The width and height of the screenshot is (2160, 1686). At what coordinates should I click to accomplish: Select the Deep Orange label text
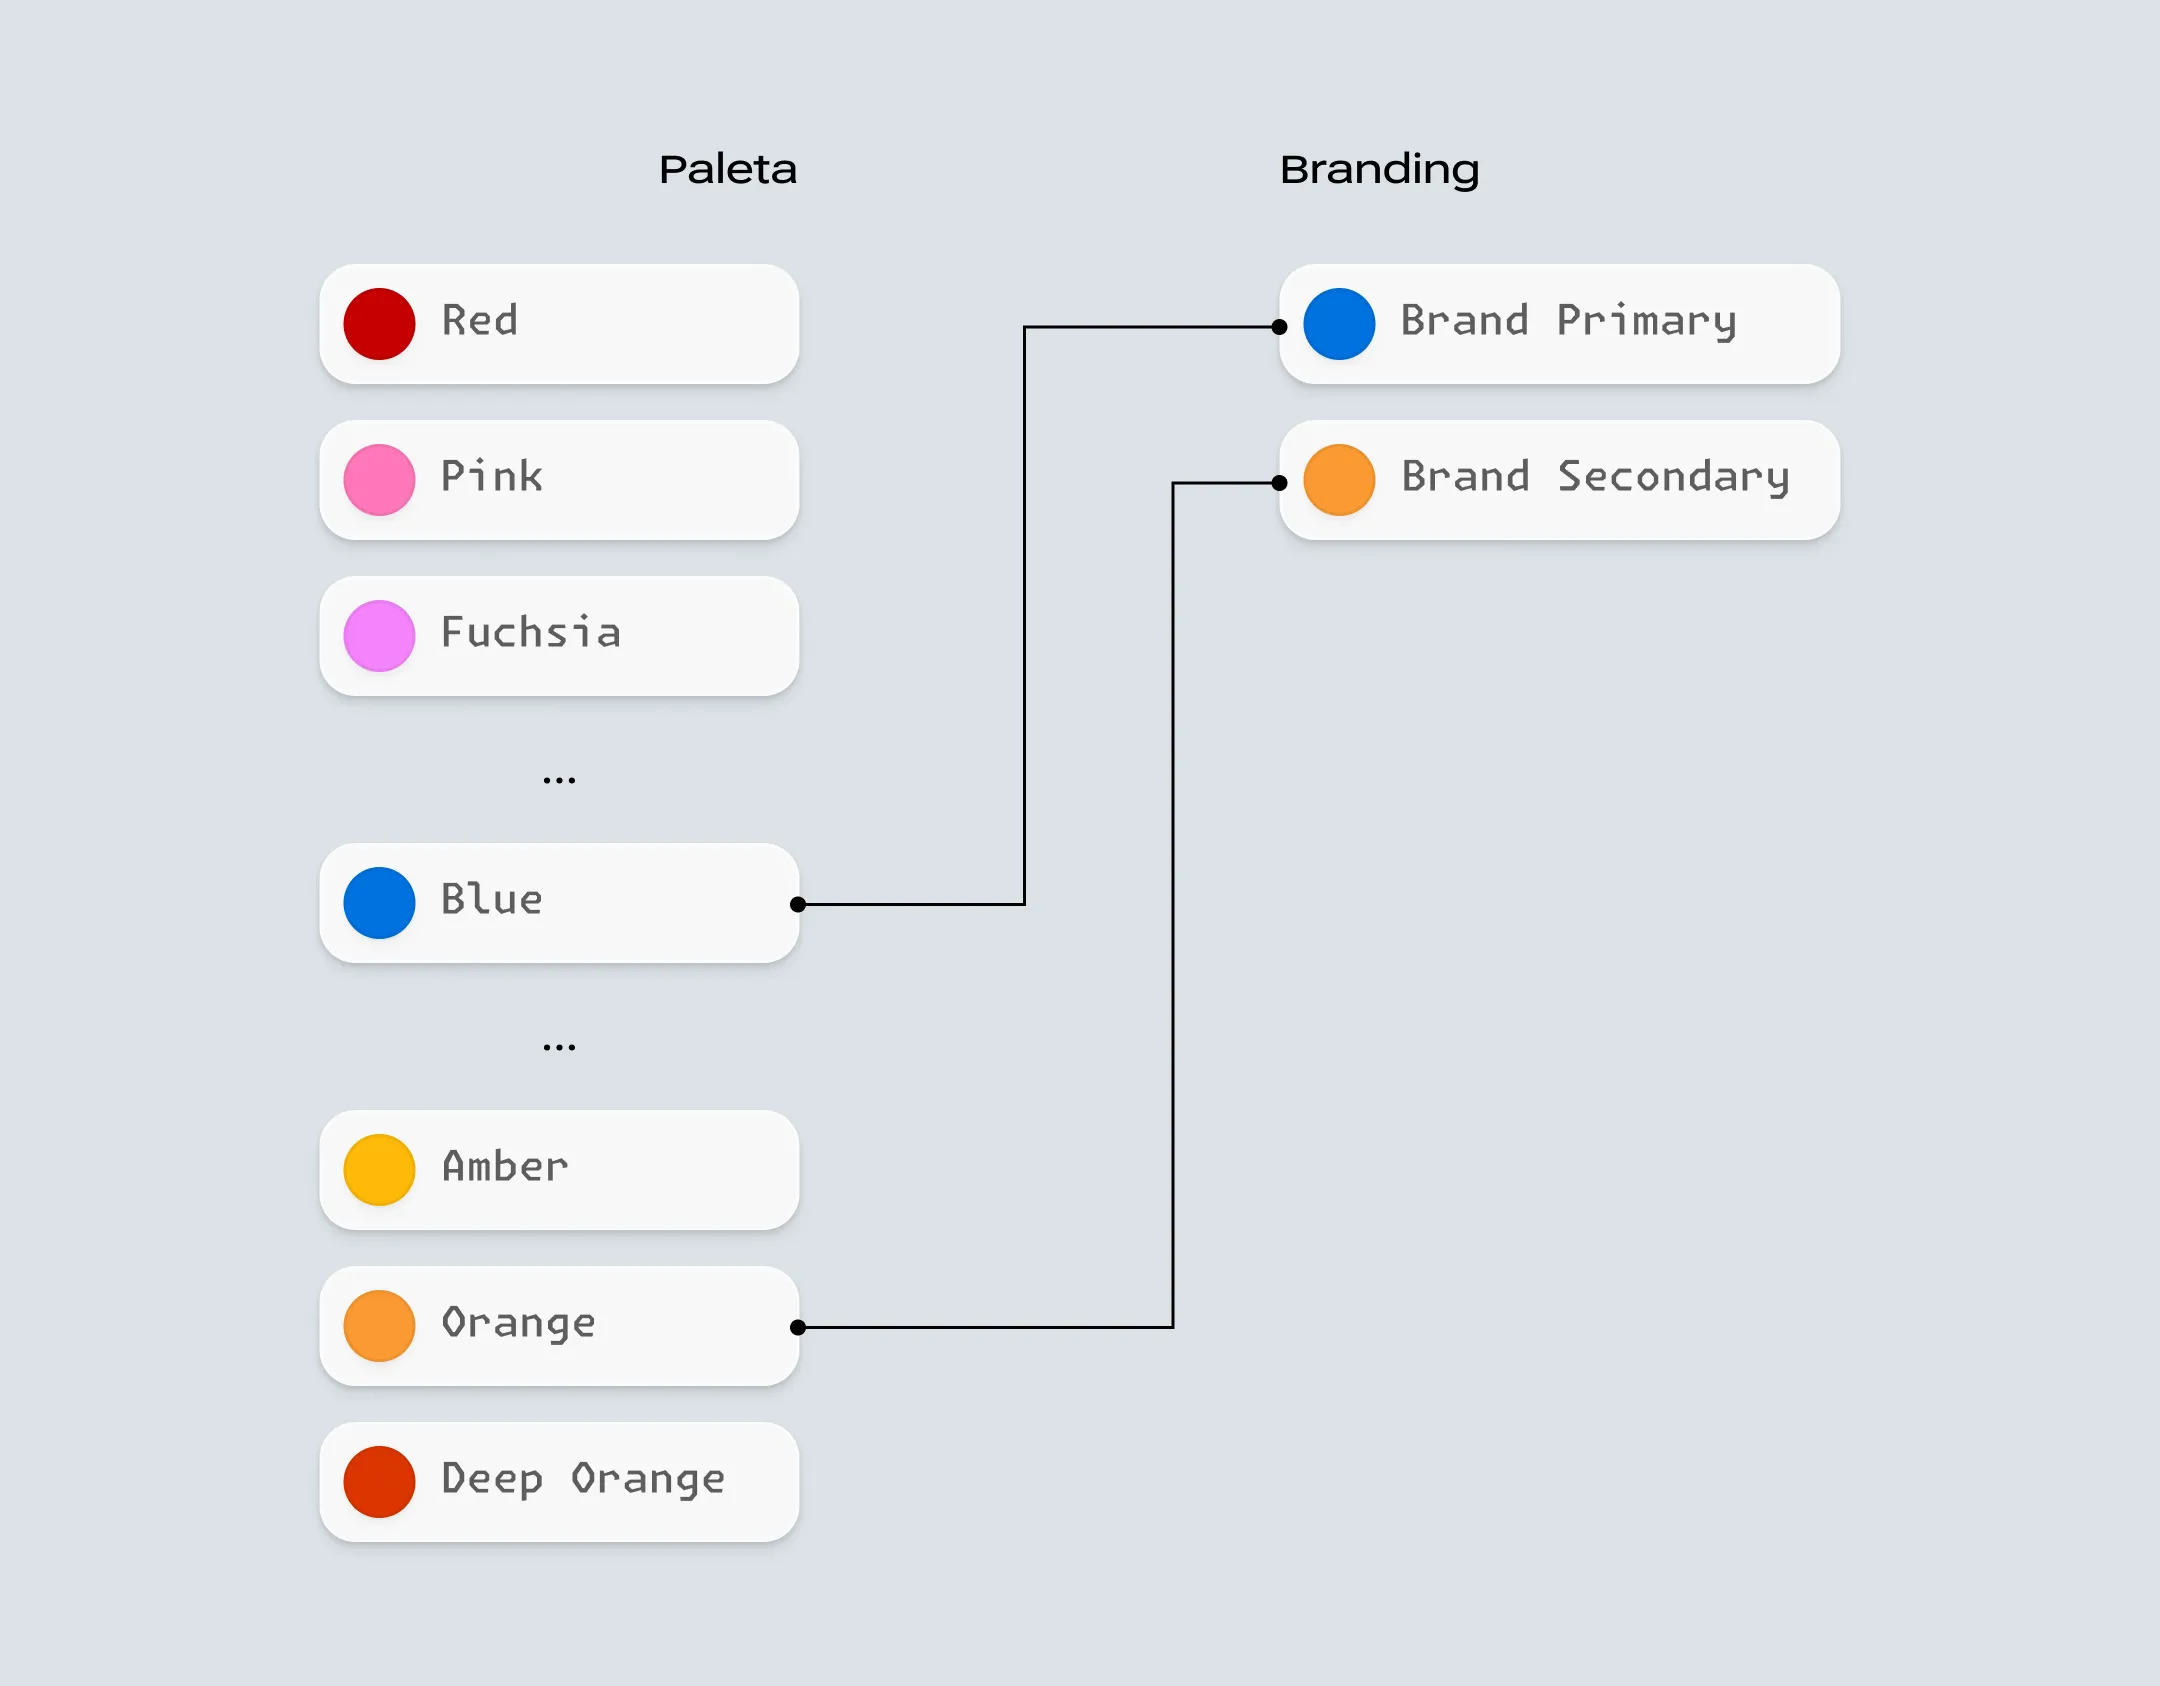(x=583, y=1479)
